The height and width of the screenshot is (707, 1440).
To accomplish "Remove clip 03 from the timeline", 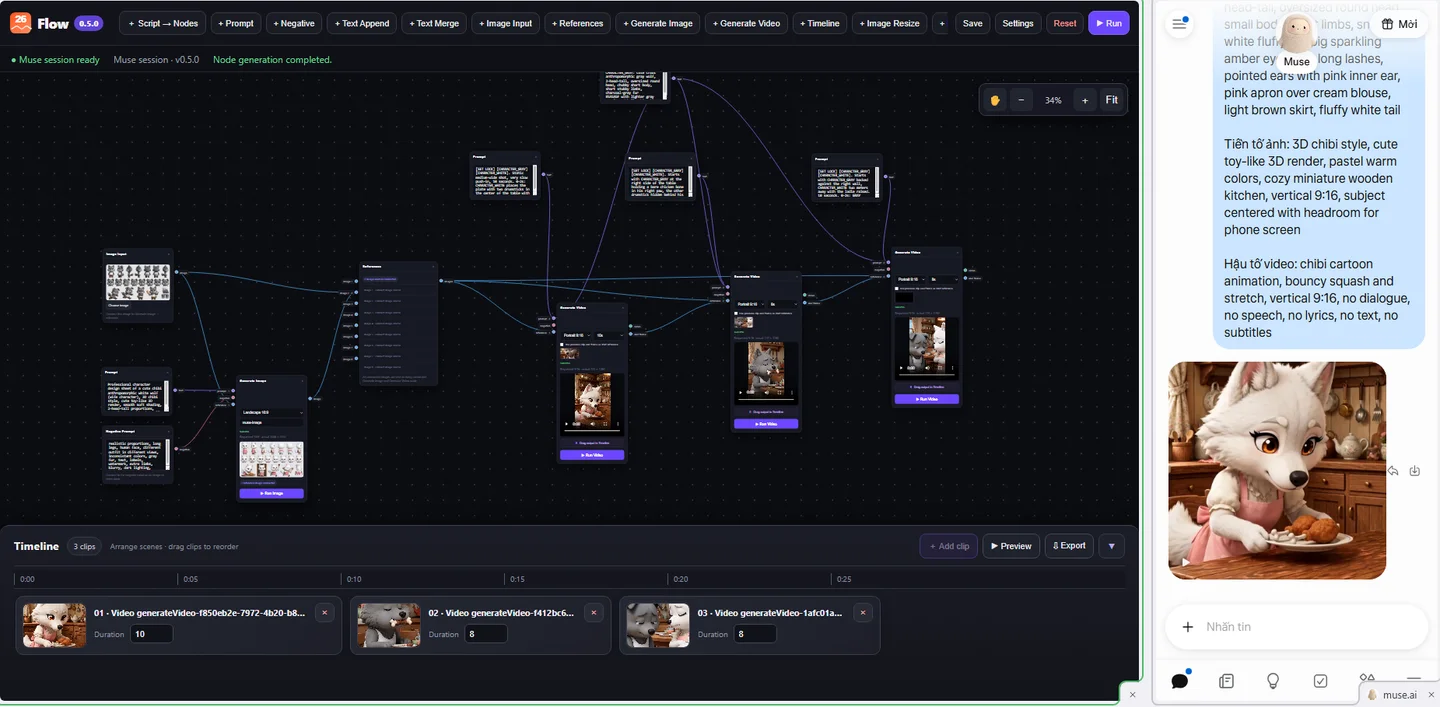I will coord(863,613).
